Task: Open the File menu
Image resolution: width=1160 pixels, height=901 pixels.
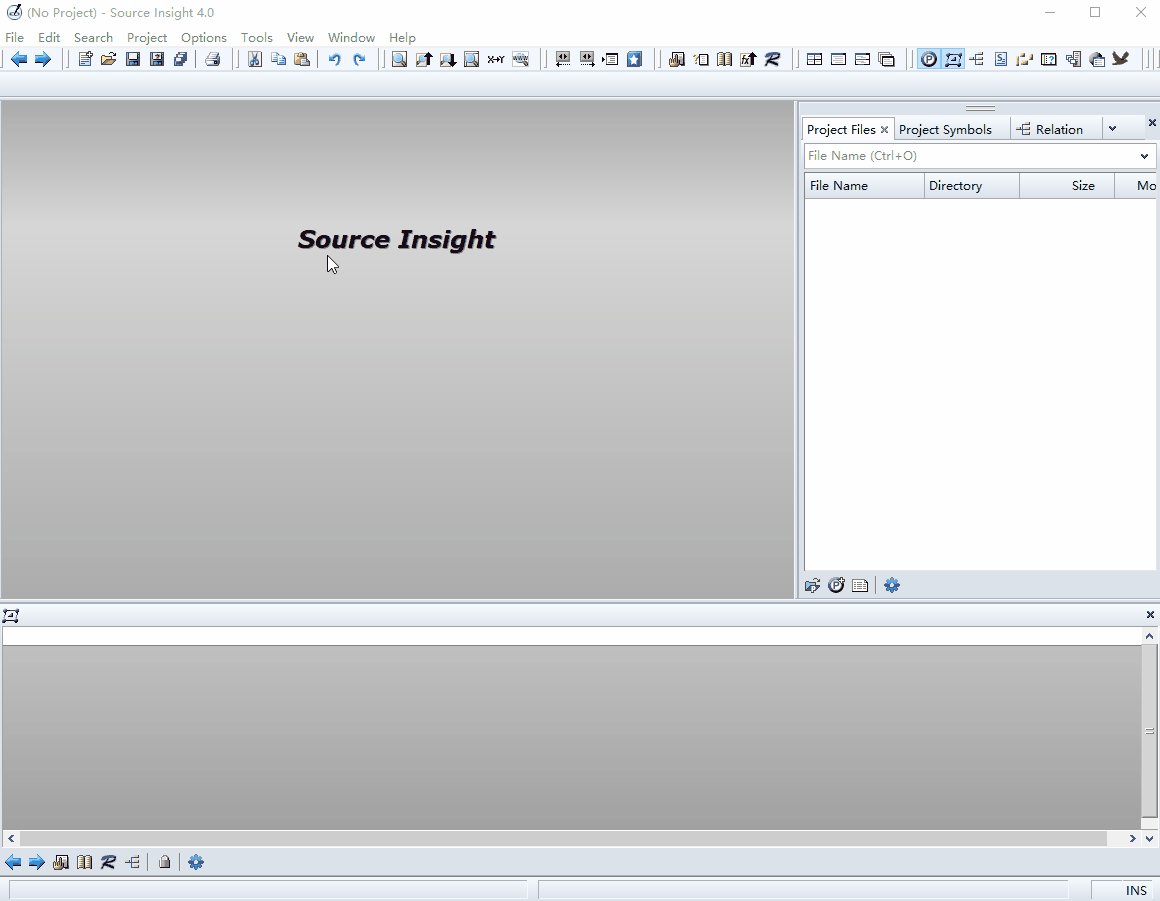Action: coord(14,37)
